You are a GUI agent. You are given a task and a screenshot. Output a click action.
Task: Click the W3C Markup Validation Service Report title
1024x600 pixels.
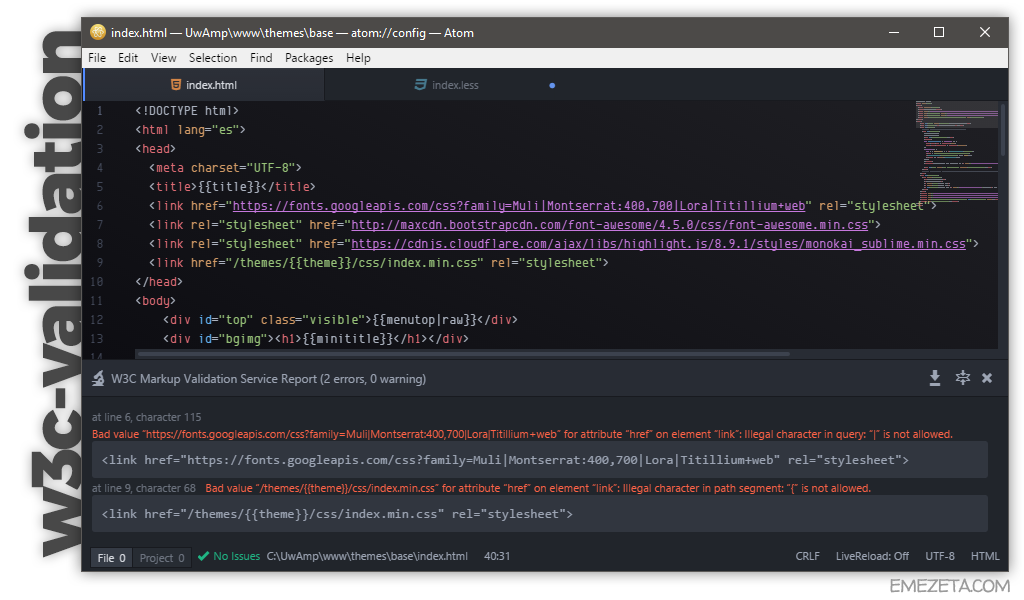[x=268, y=379]
